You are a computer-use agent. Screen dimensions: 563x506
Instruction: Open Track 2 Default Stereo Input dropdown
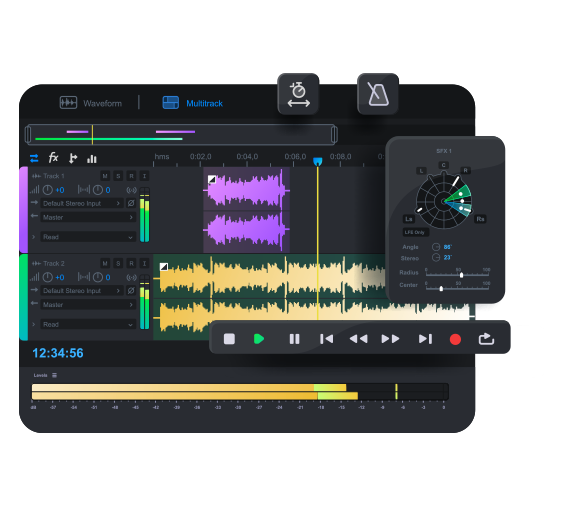tap(82, 291)
